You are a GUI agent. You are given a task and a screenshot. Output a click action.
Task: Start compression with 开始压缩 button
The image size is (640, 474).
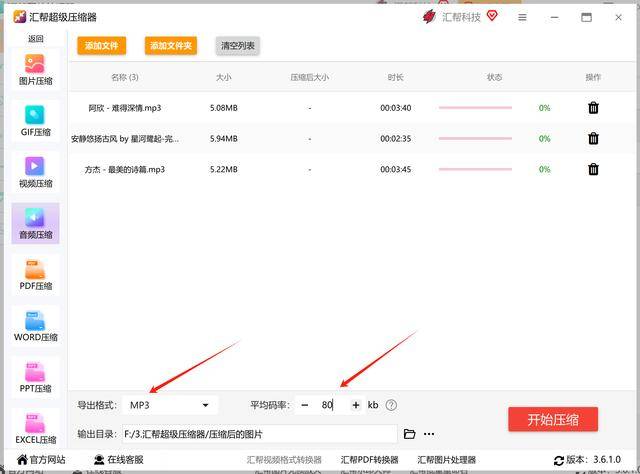[x=553, y=419]
